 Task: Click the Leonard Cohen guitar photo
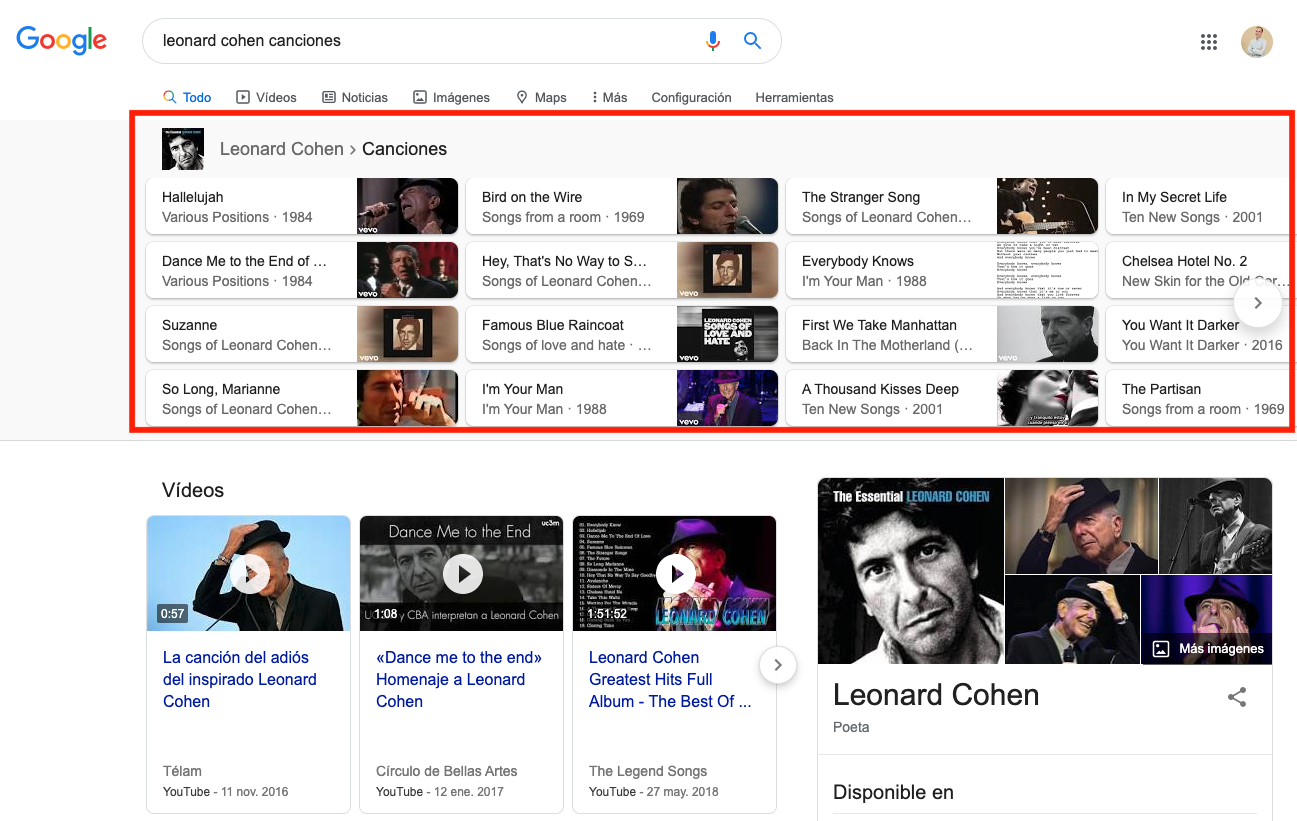[x=1215, y=525]
